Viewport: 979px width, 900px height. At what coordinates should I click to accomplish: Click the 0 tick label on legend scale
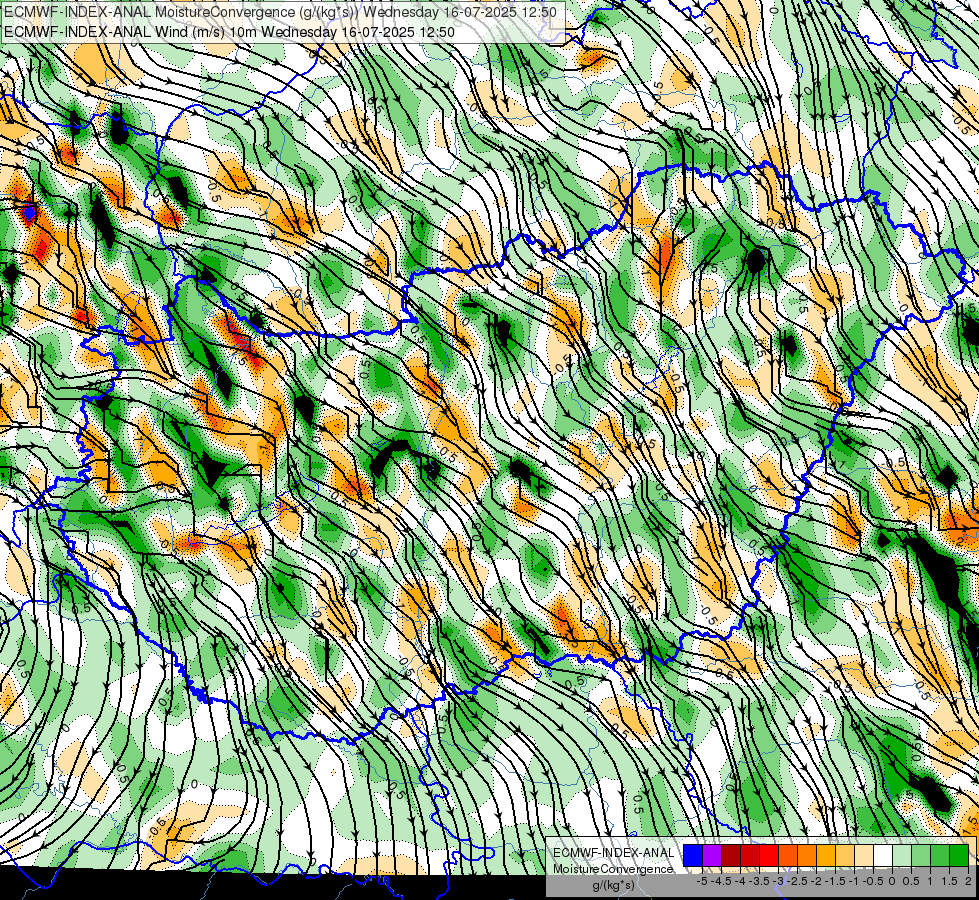point(892,881)
